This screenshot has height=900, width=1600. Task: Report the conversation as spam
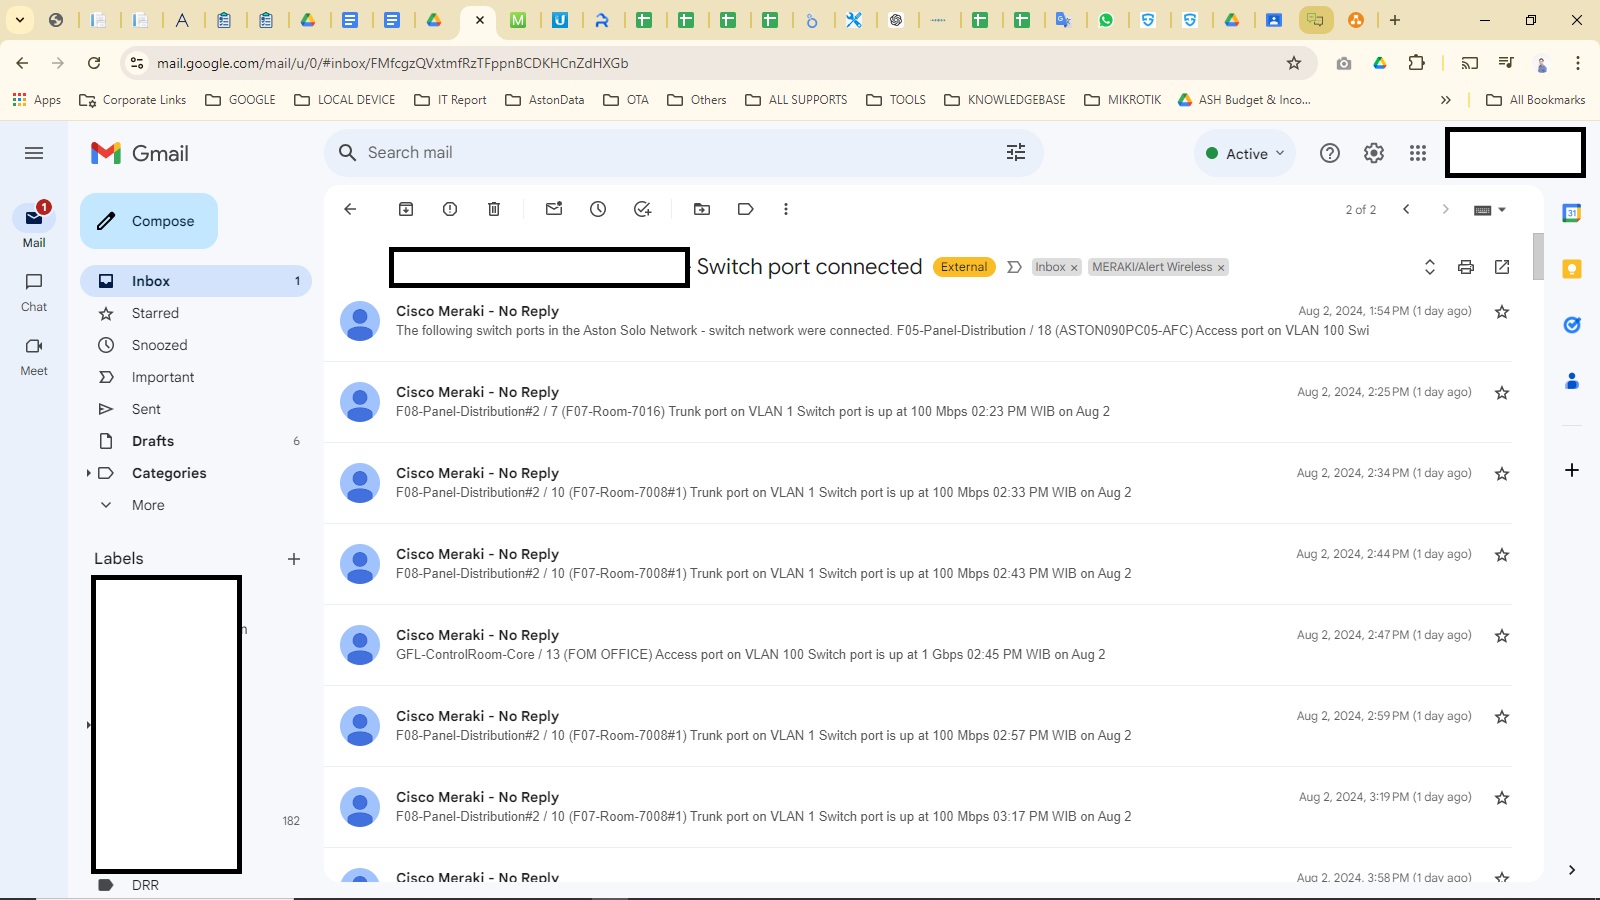pyautogui.click(x=449, y=209)
